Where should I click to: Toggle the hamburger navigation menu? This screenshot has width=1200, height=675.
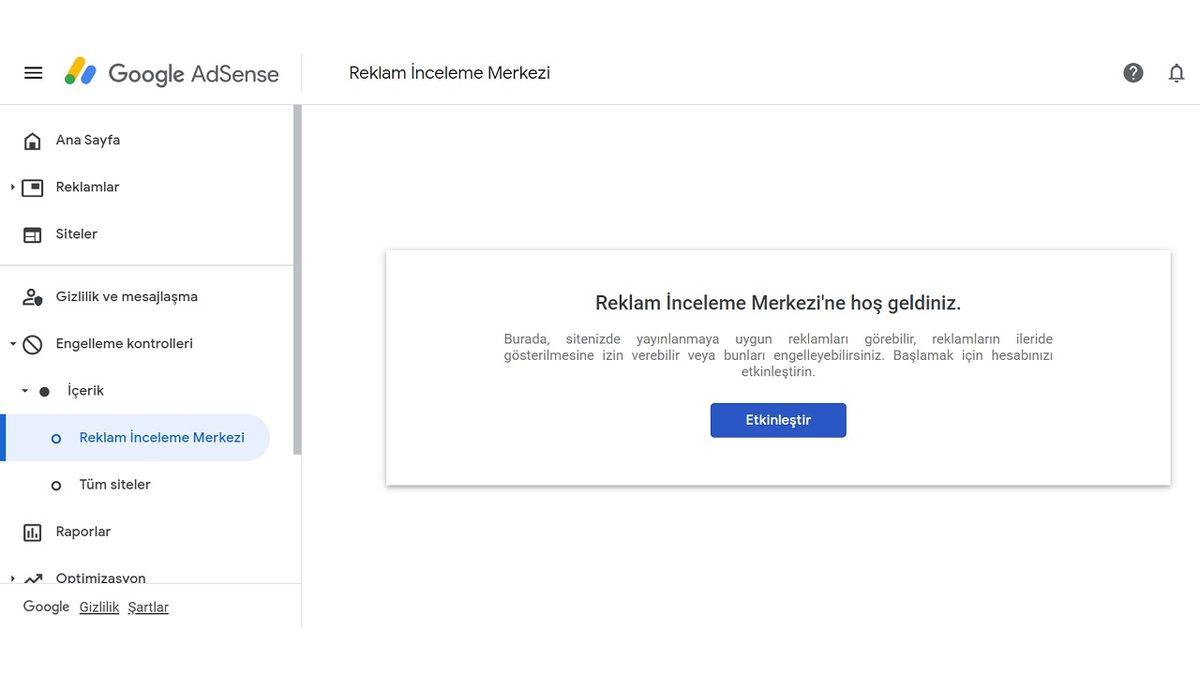[x=33, y=70]
